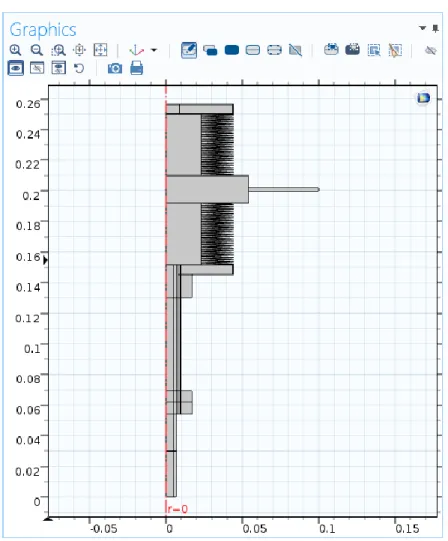448x541 pixels.
Task: Click the Zoom Extents icon
Action: (x=100, y=50)
